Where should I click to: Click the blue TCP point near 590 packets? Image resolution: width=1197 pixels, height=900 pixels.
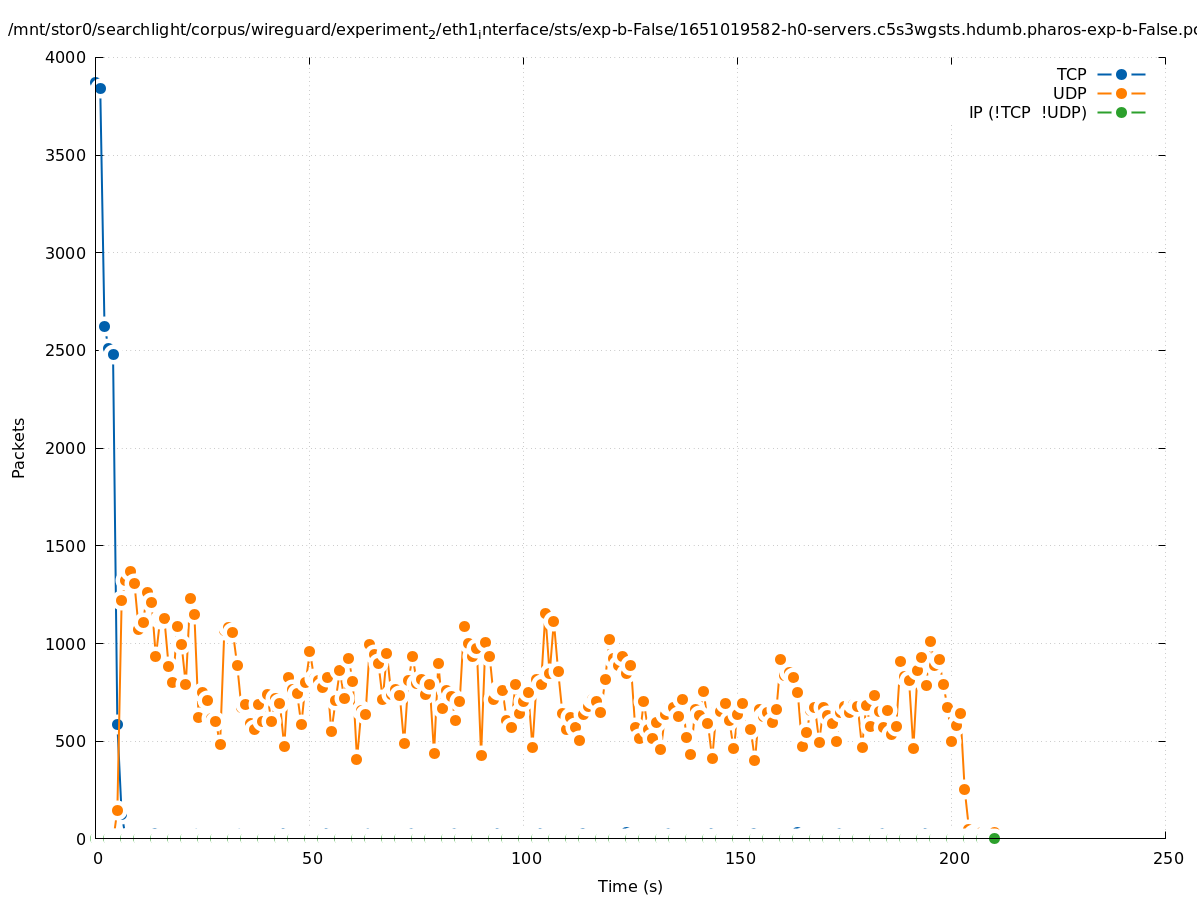117,724
